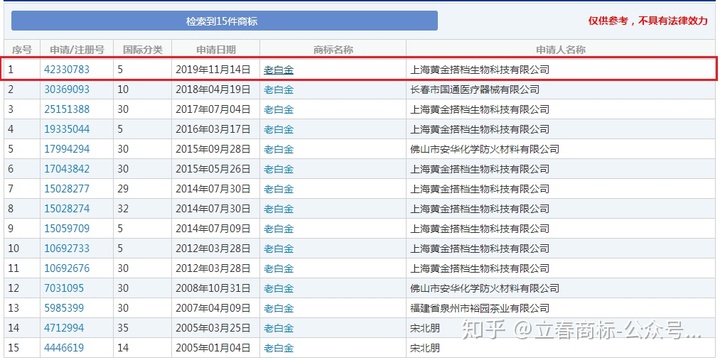Click the 申请/注册号 column header

click(77, 50)
